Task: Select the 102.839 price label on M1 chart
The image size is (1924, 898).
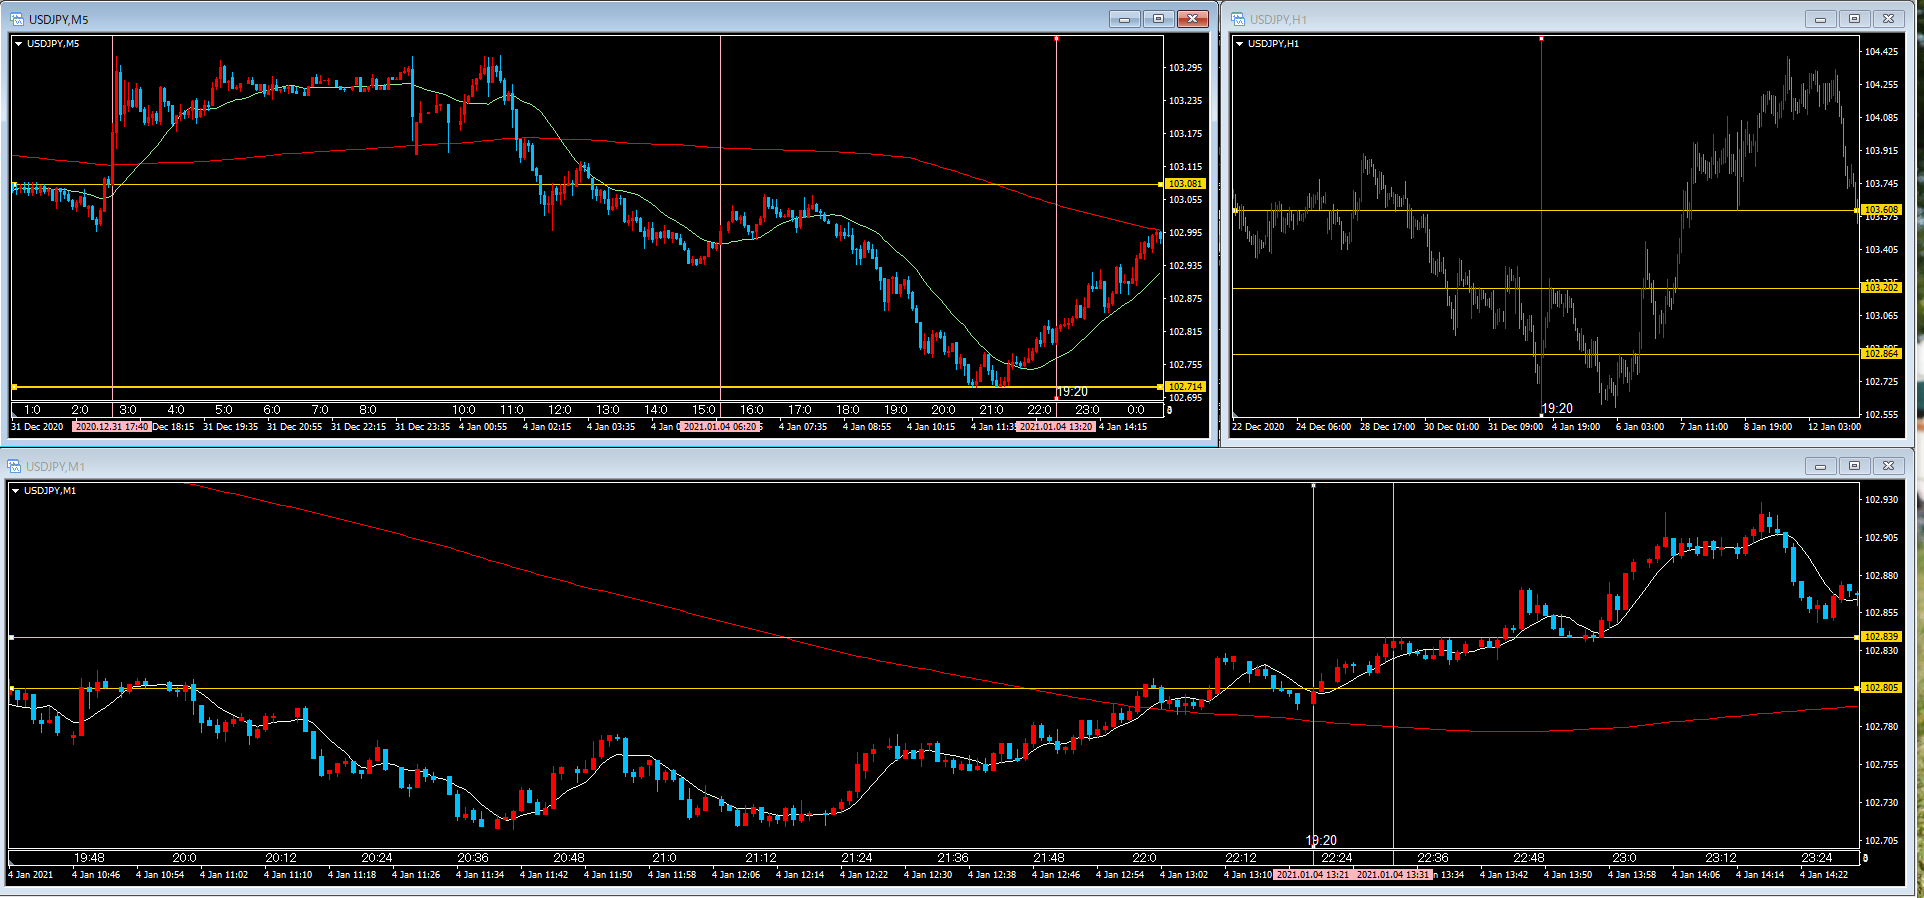Action: [1881, 637]
